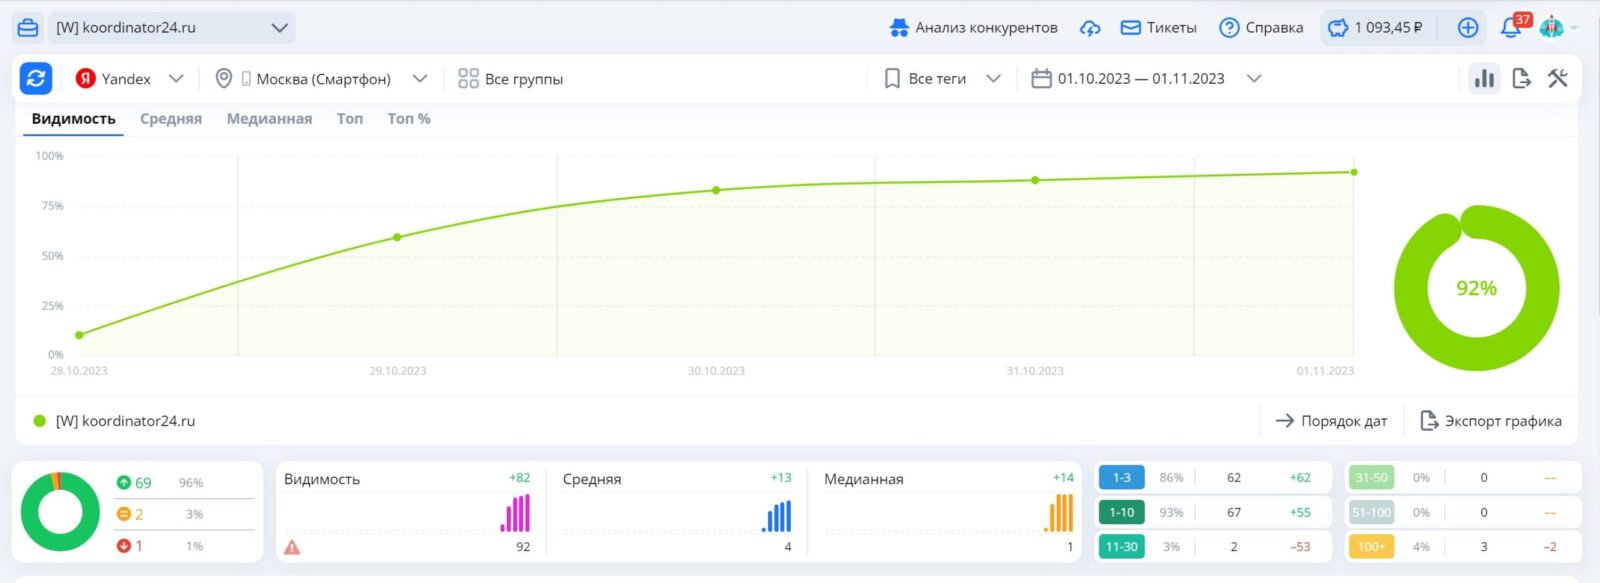Image resolution: width=1600 pixels, height=583 pixels.
Task: Click the blue refresh sync icon
Action: pos(36,78)
